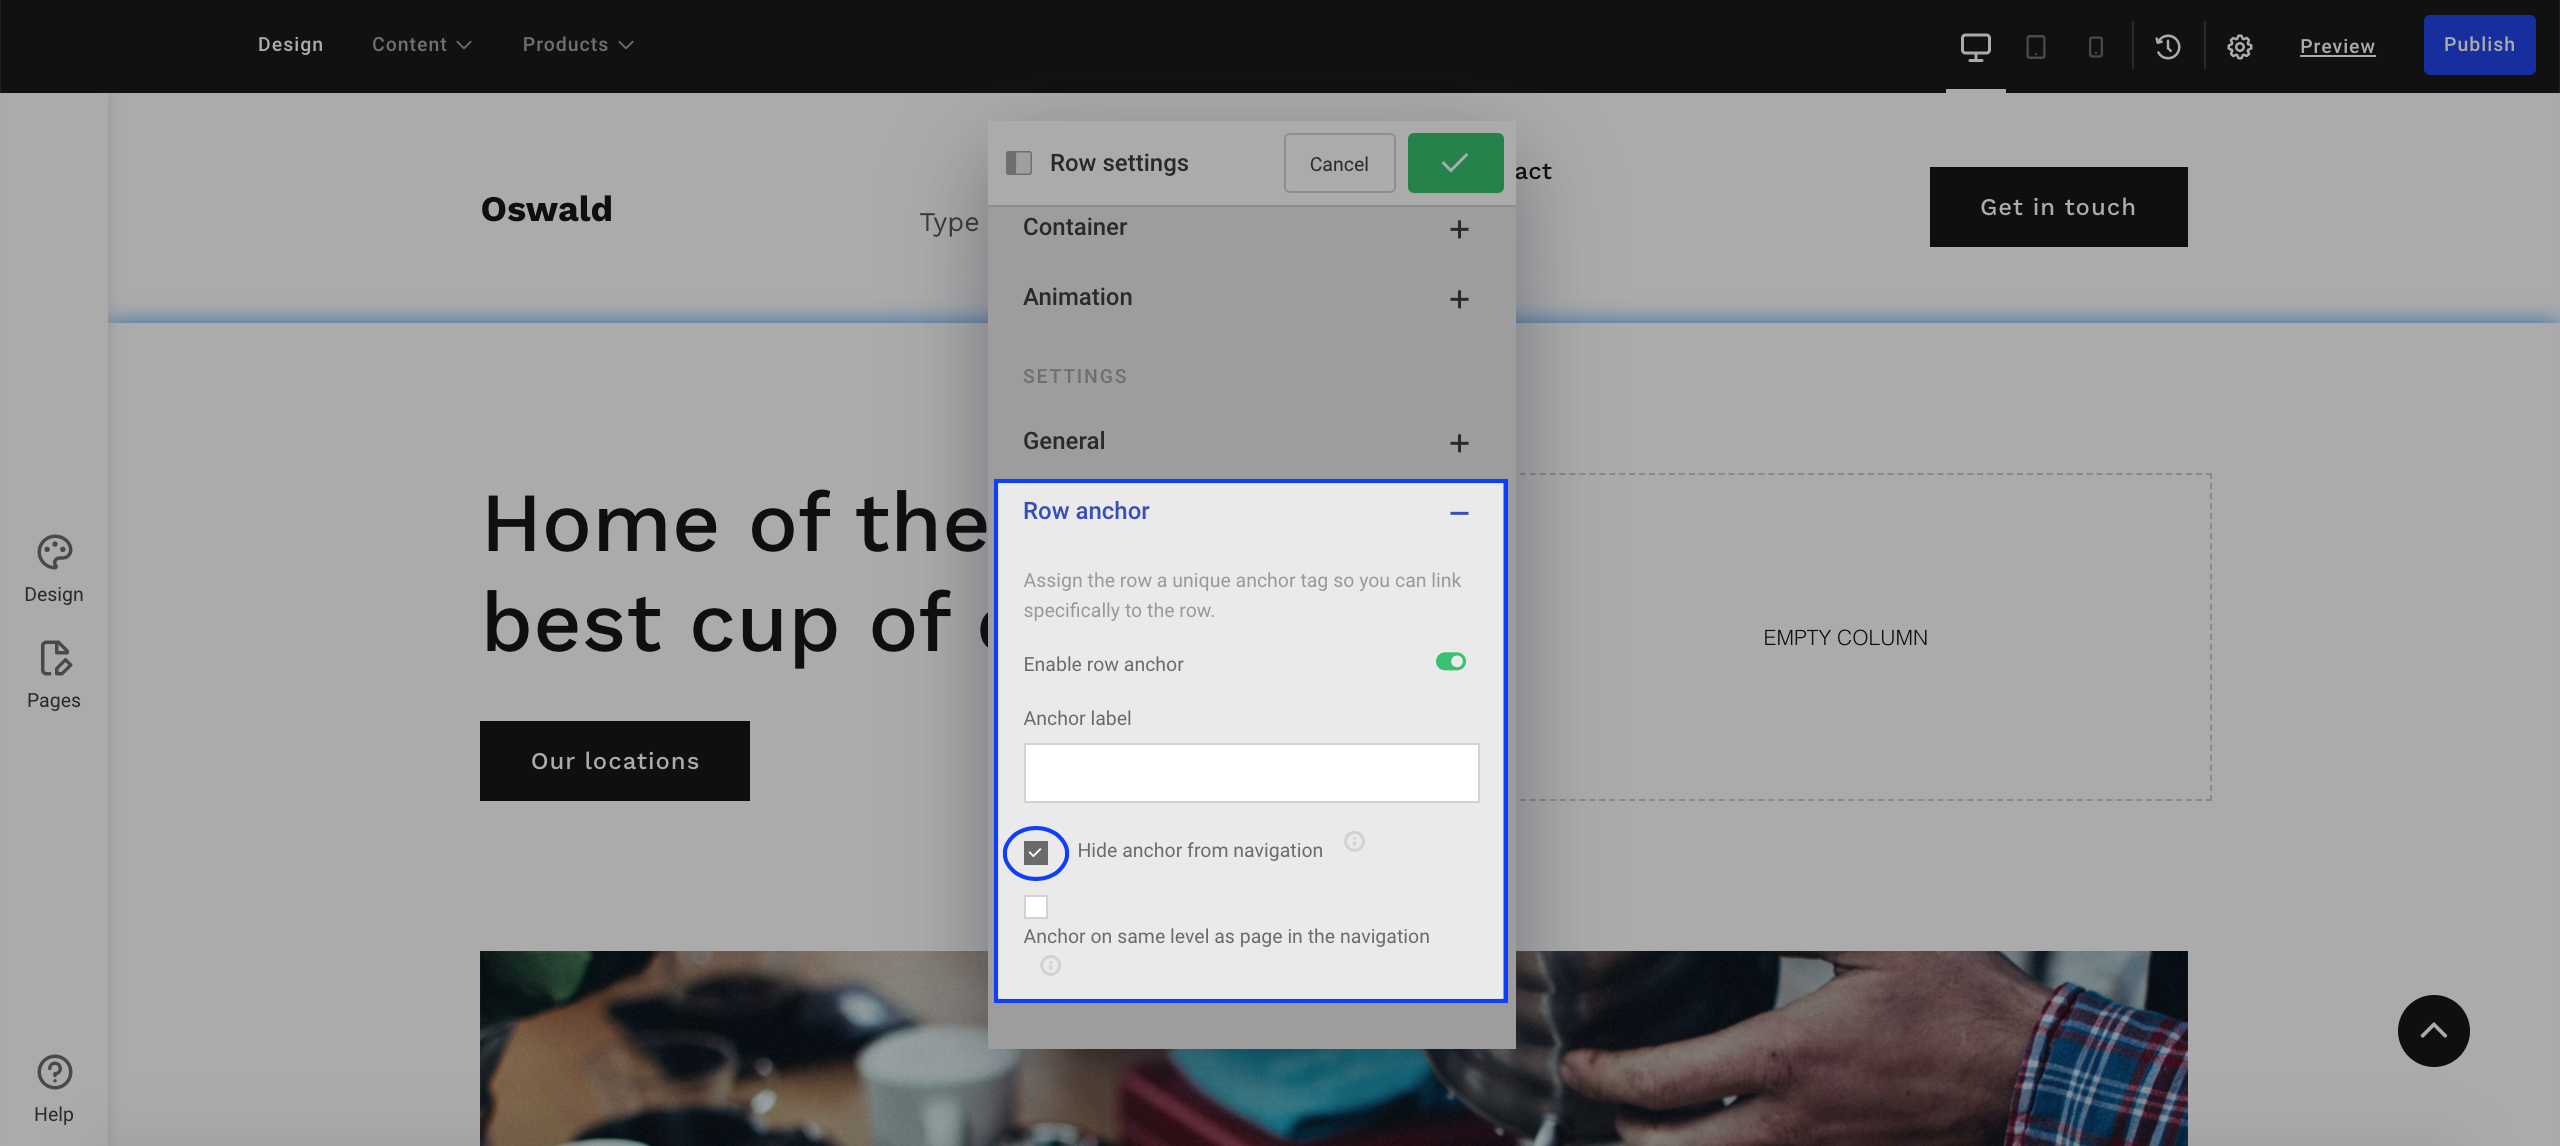This screenshot has width=2560, height=1146.
Task: Click info icon beside Hide anchor option
Action: coord(1354,841)
